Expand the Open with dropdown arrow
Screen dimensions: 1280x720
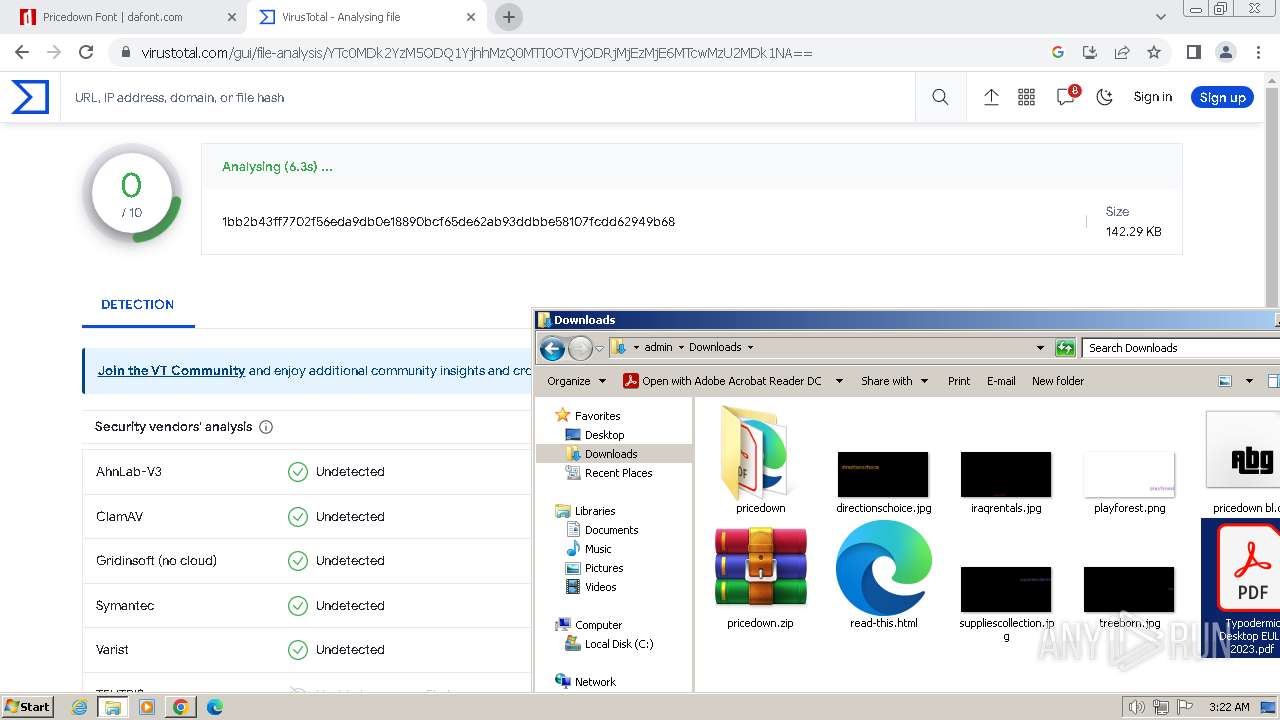tap(839, 381)
